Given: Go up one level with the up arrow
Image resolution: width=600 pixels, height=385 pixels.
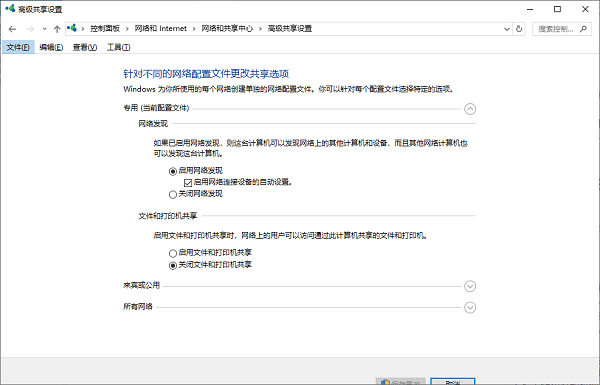Looking at the screenshot, I should click(x=57, y=29).
